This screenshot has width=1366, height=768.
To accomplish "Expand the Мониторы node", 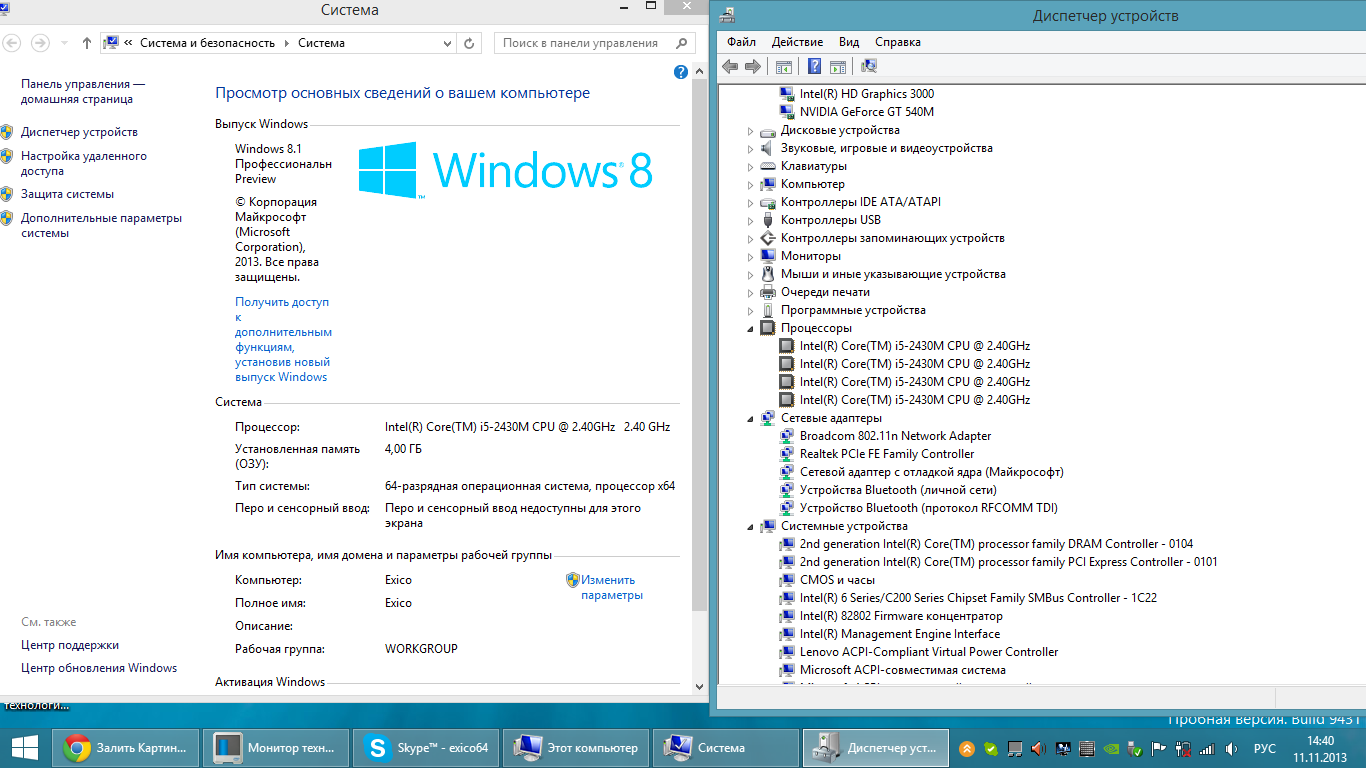I will (x=751, y=257).
